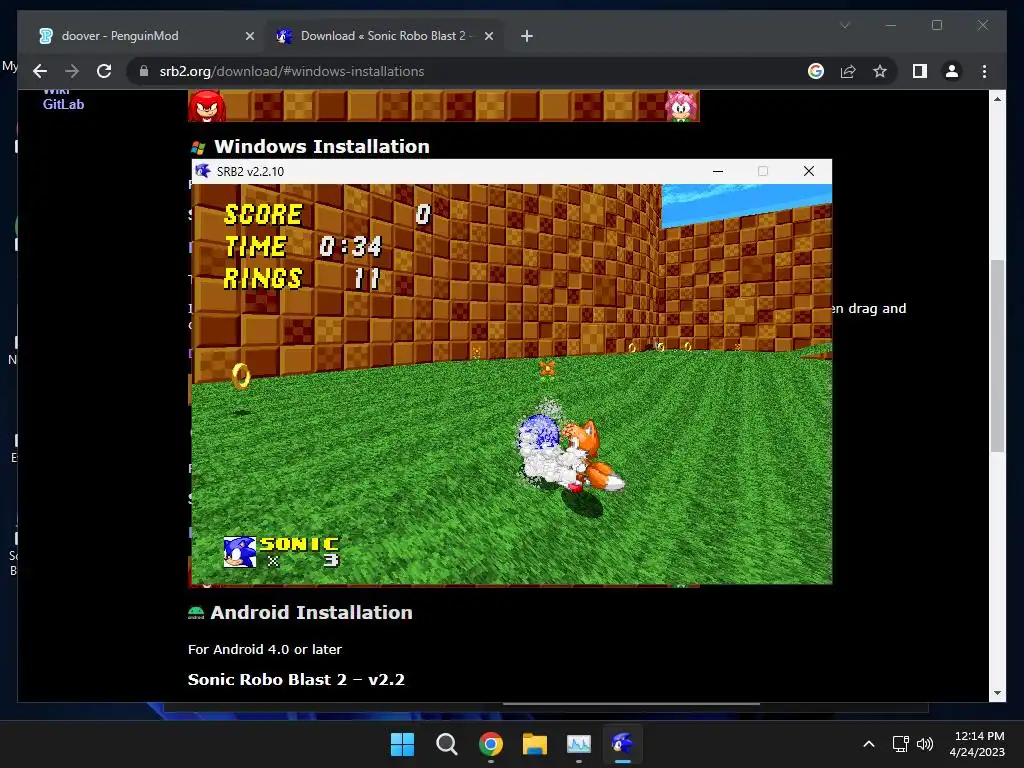This screenshot has height=768, width=1024.
Task: Click the orange flower on grass
Action: point(547,369)
